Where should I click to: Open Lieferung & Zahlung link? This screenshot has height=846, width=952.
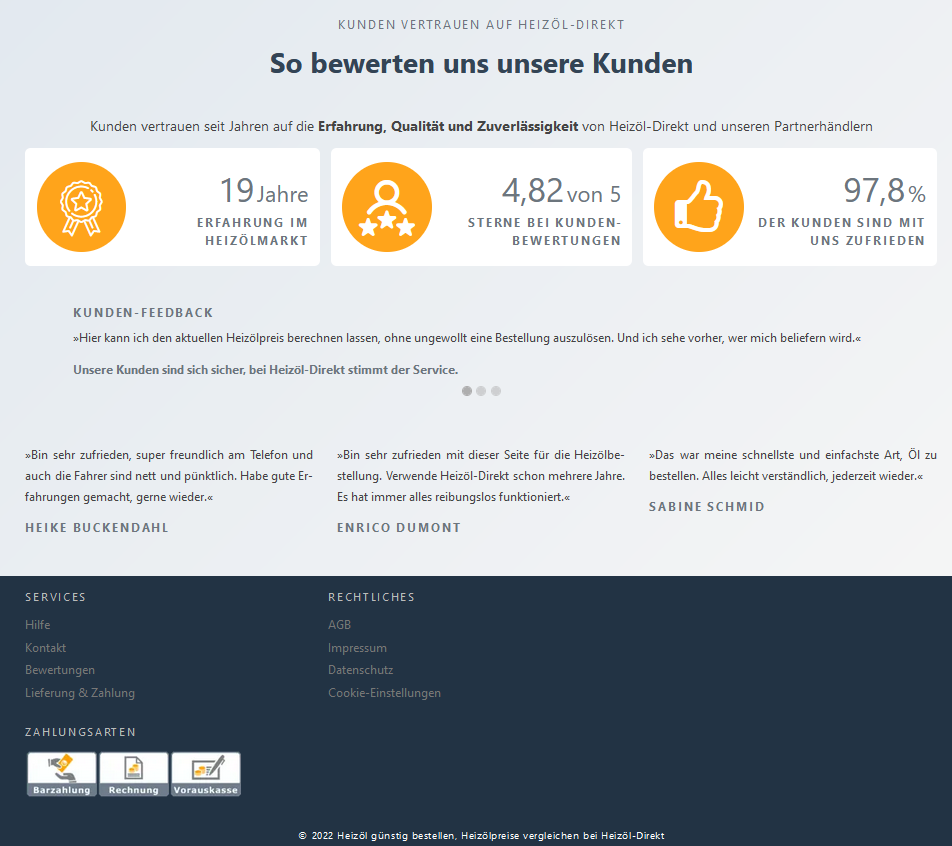pyautogui.click(x=80, y=693)
